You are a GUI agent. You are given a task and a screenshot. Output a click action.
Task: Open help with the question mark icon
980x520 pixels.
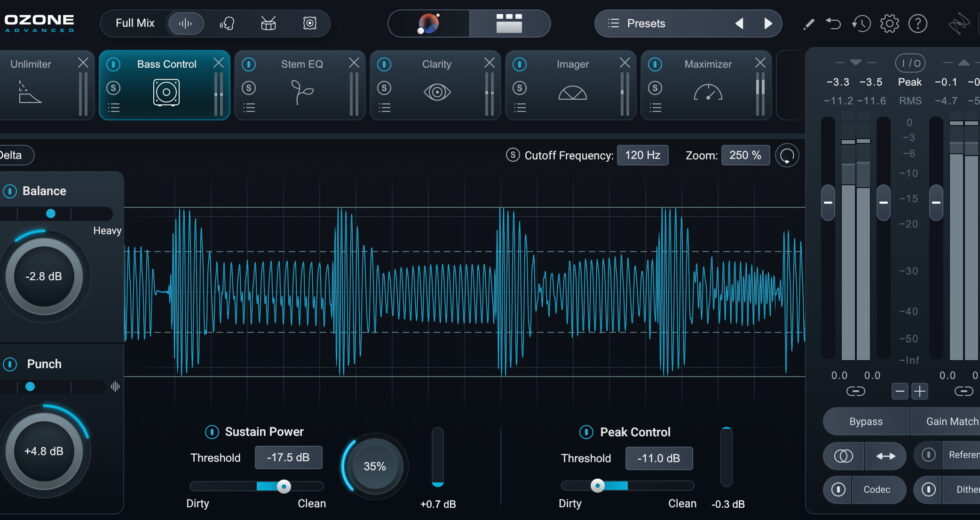918,24
